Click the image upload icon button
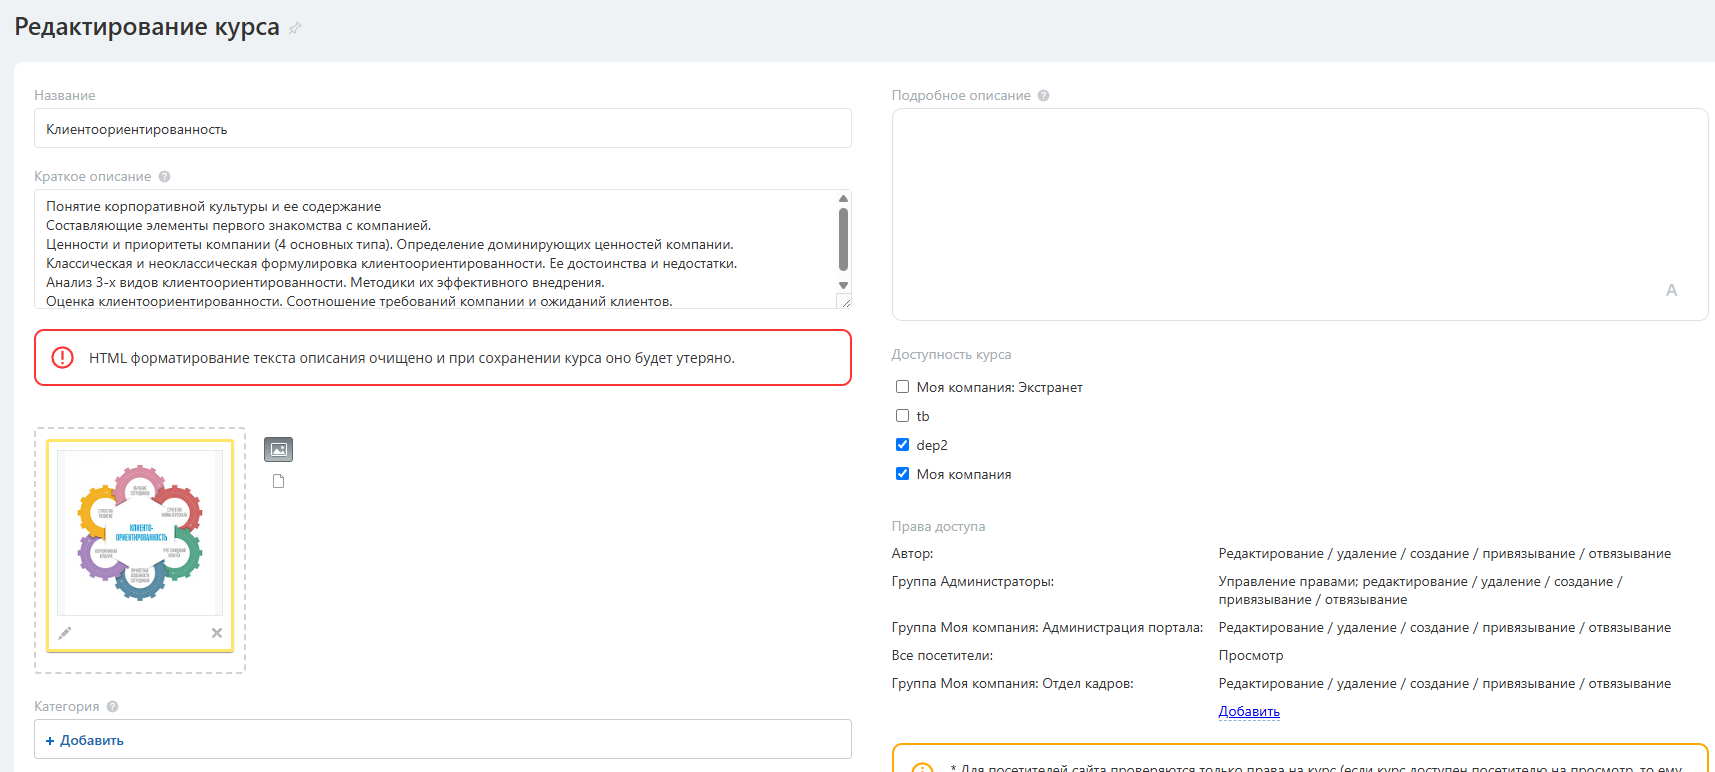The height and width of the screenshot is (772, 1715). 279,450
